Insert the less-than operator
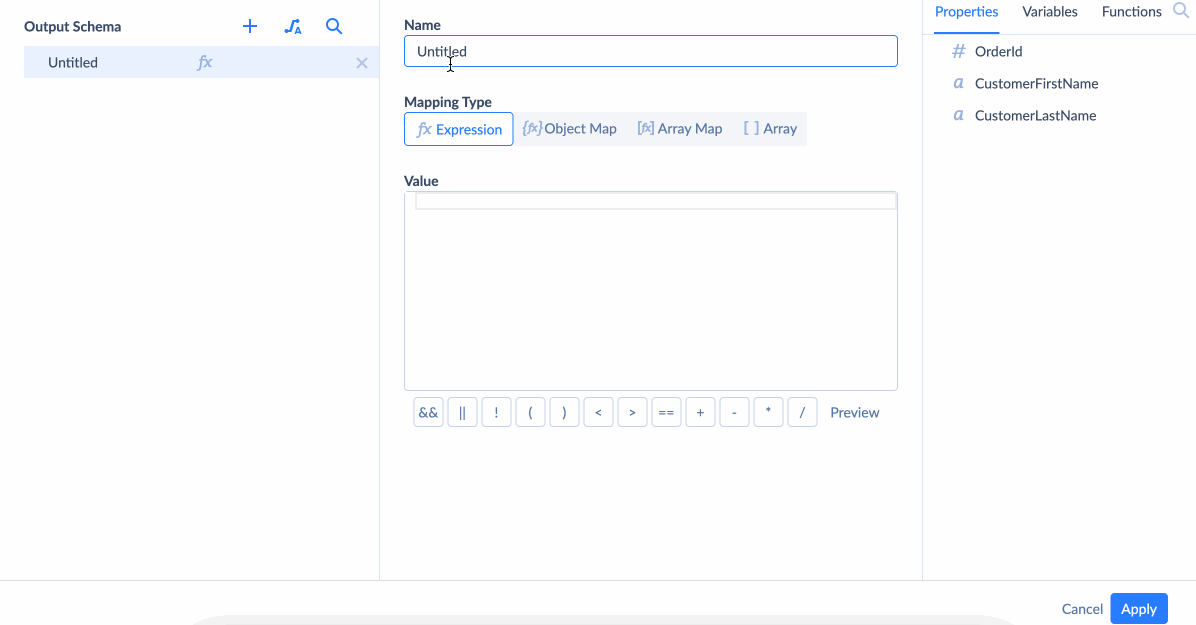The width and height of the screenshot is (1196, 625). (x=598, y=413)
